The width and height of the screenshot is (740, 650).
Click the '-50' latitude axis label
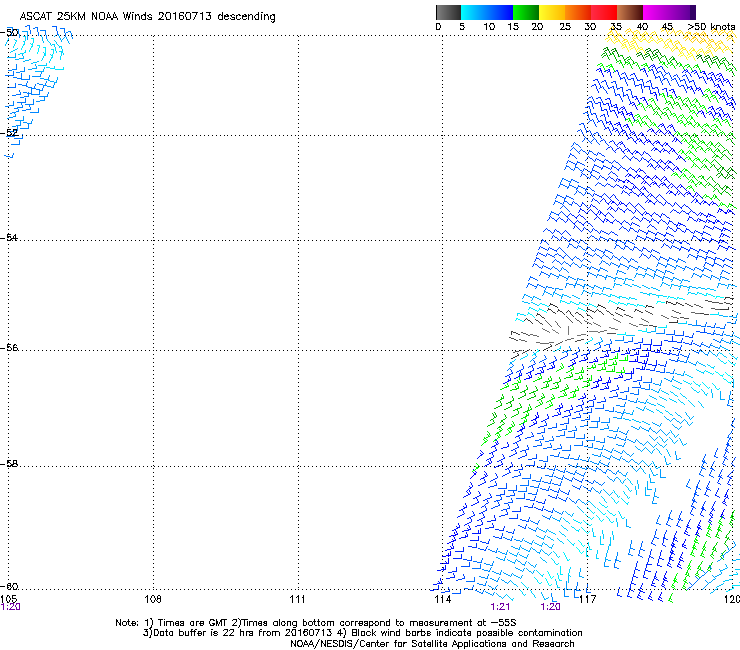click(x=9, y=33)
